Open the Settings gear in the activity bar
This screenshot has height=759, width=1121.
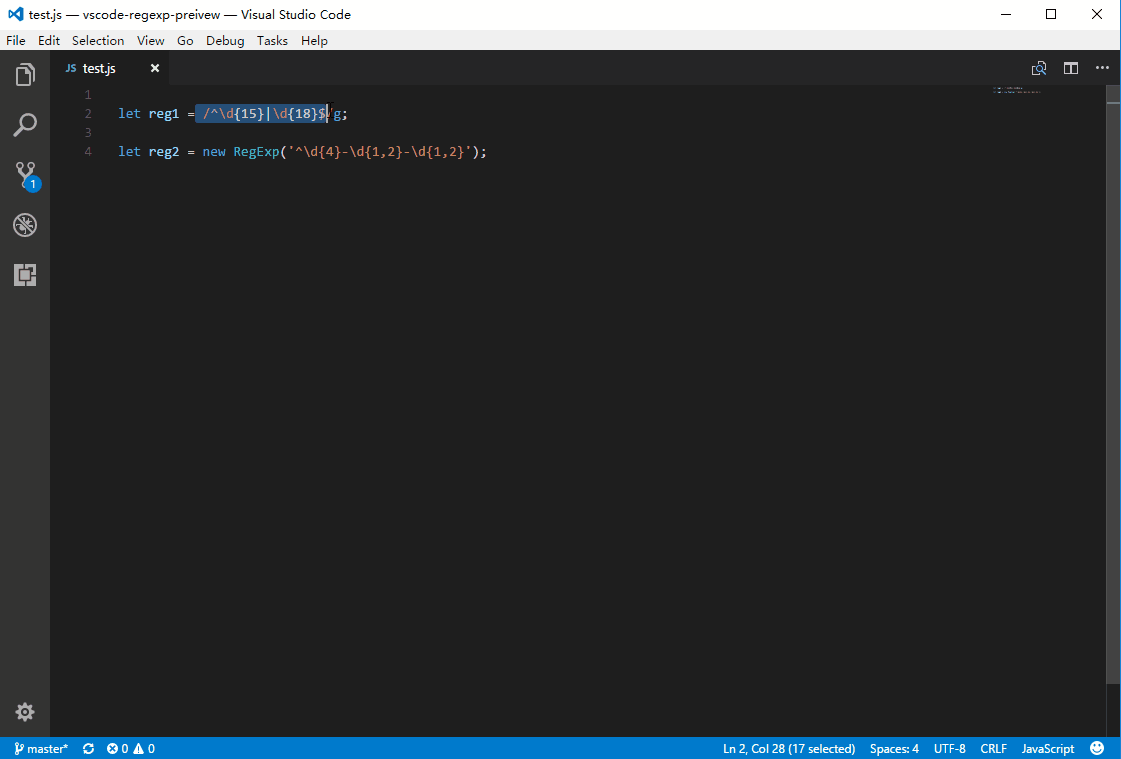(x=25, y=712)
